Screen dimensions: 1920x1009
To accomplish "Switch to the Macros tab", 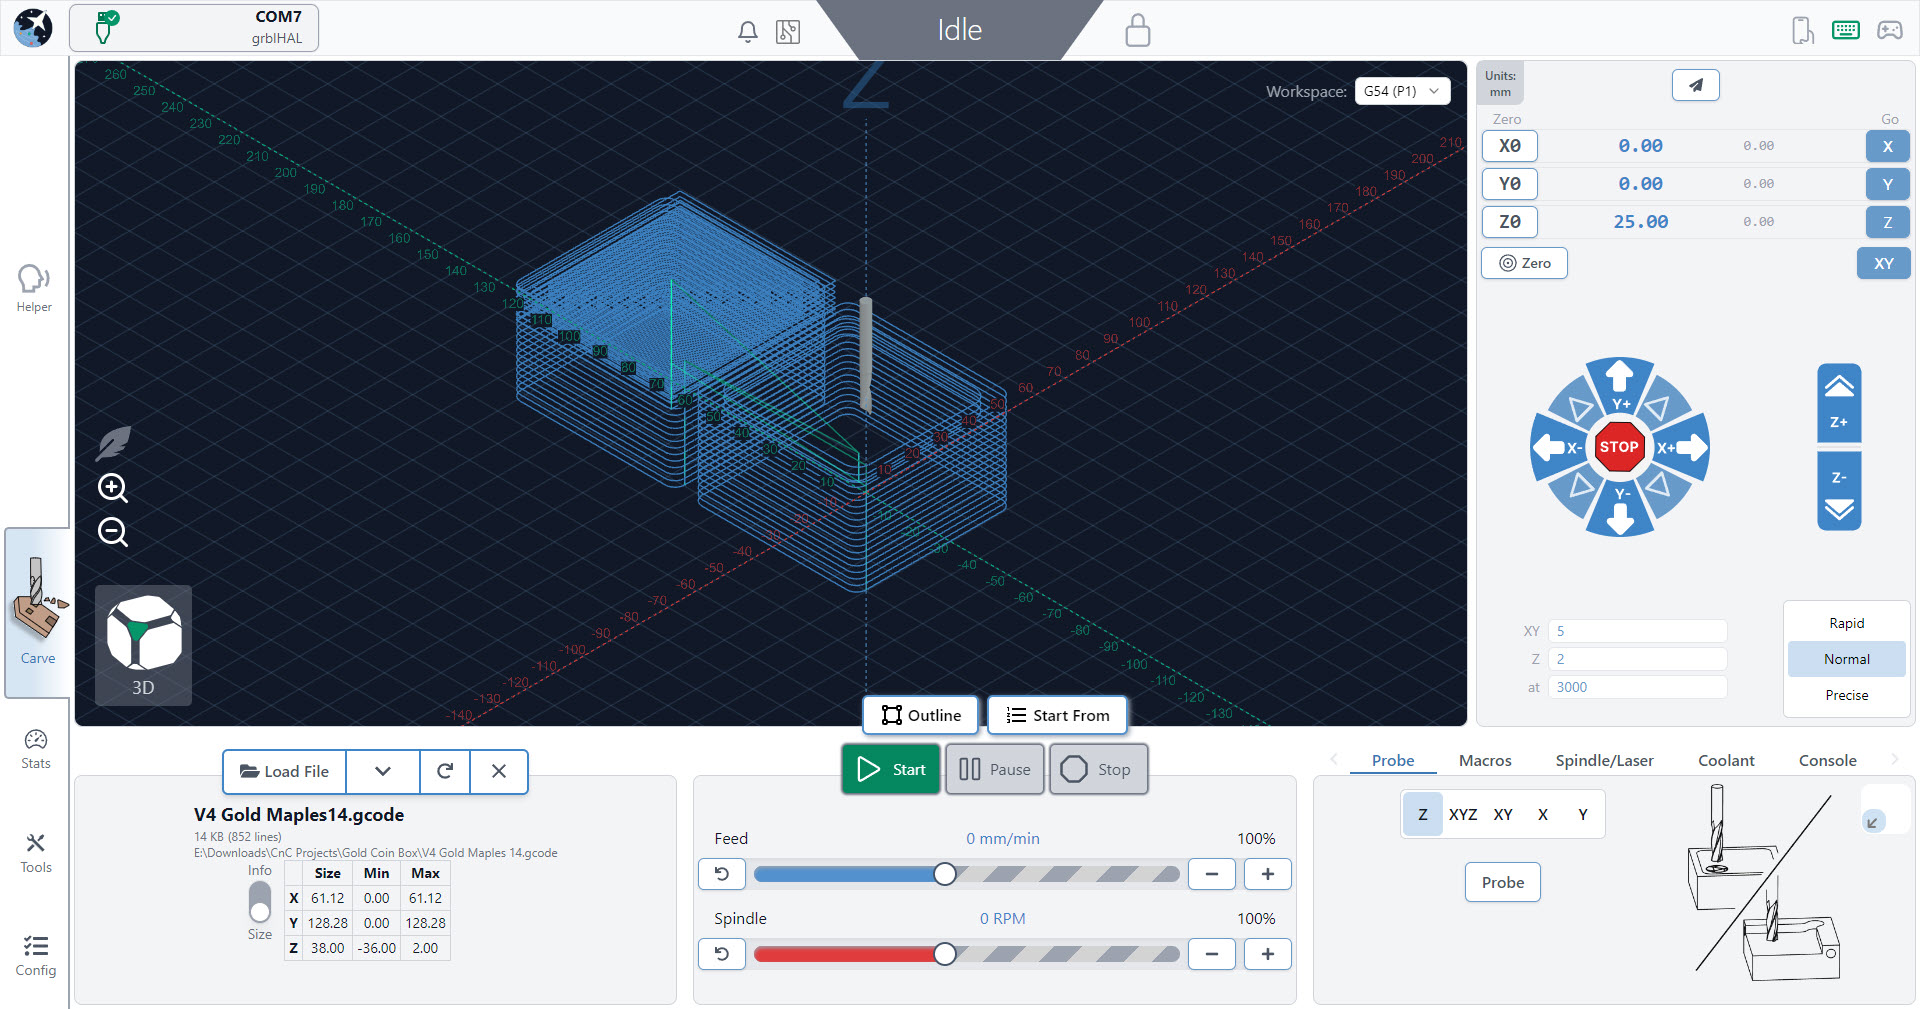I will pyautogui.click(x=1485, y=760).
